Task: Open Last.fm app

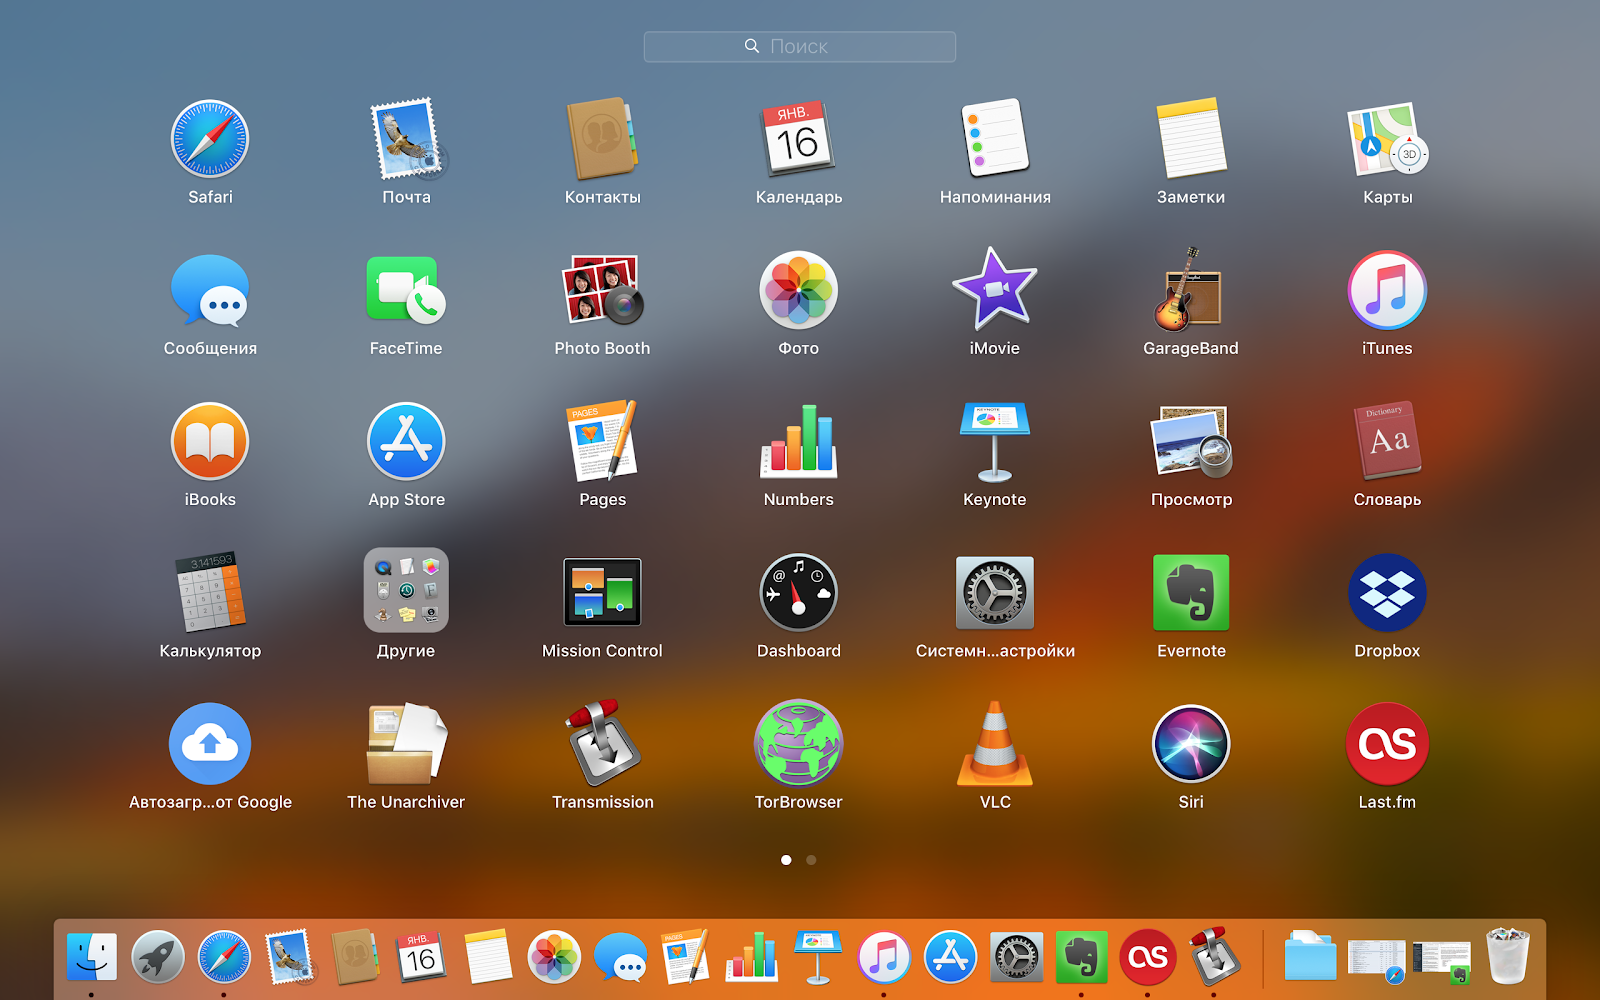Action: point(1386,744)
